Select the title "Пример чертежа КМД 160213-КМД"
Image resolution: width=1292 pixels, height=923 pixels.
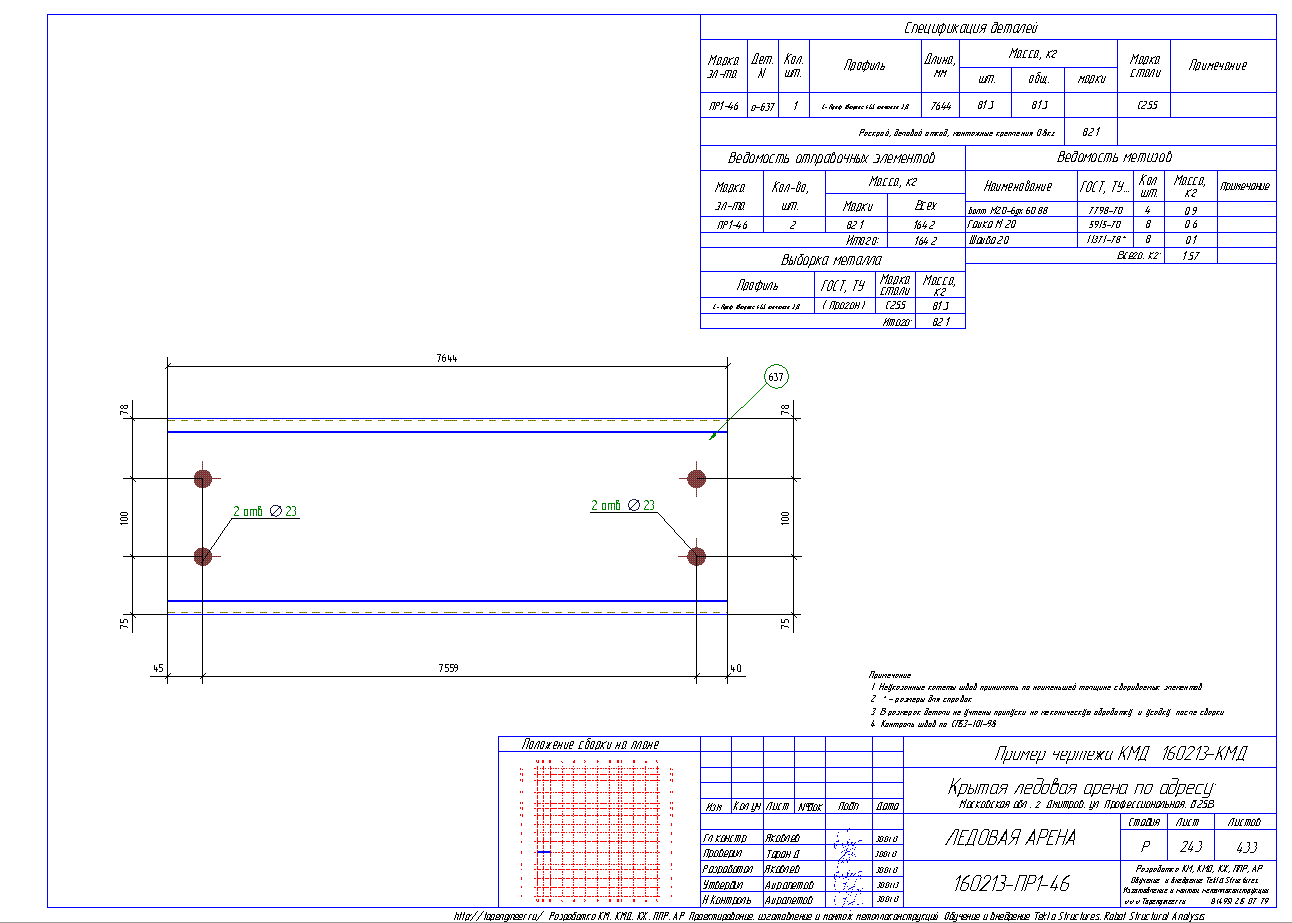[1120, 753]
